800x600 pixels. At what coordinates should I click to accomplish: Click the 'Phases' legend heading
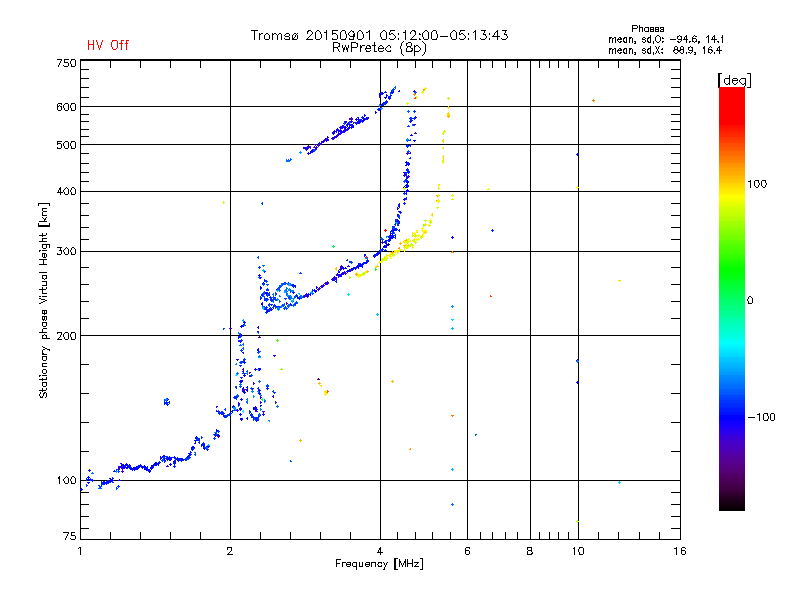tap(647, 29)
